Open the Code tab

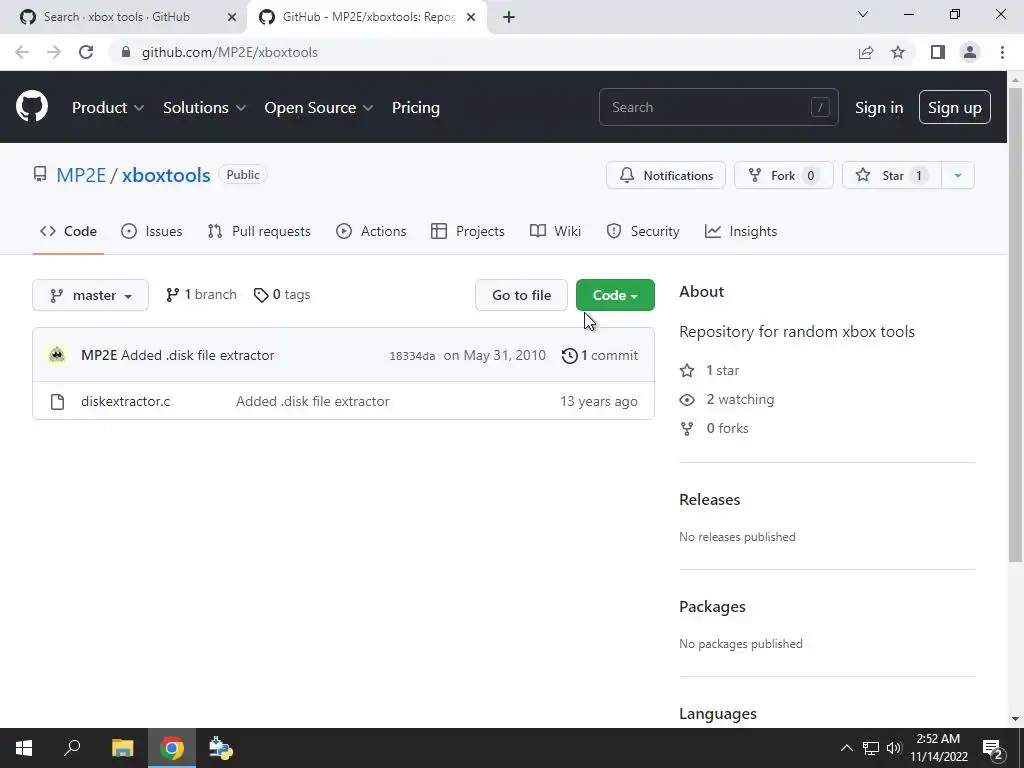[x=68, y=231]
